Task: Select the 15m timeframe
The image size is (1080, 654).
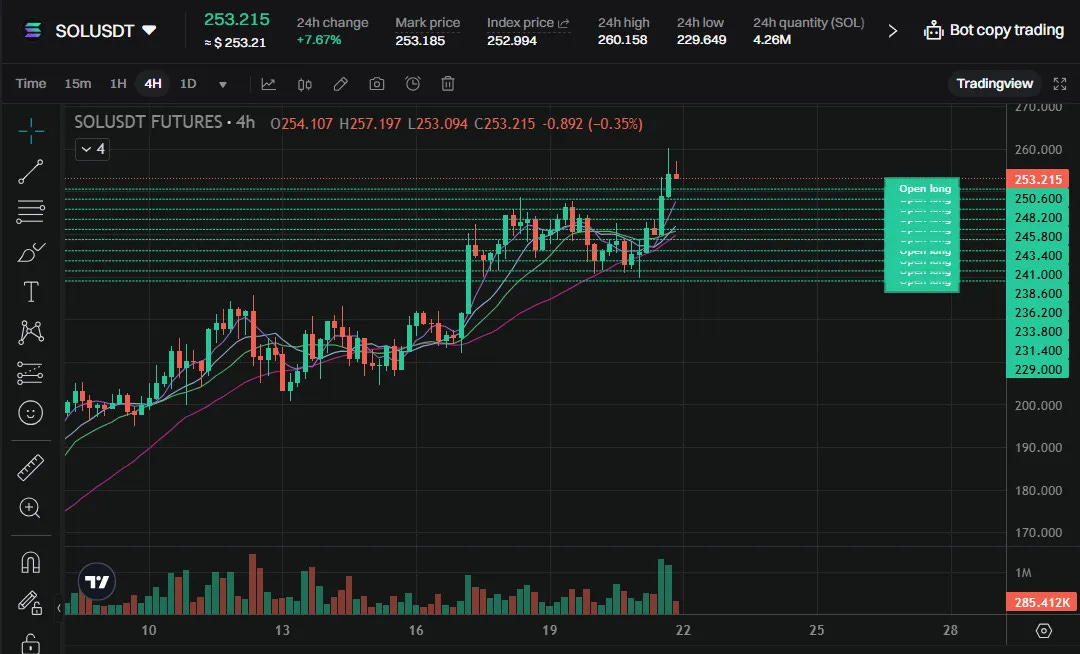Action: pos(78,84)
